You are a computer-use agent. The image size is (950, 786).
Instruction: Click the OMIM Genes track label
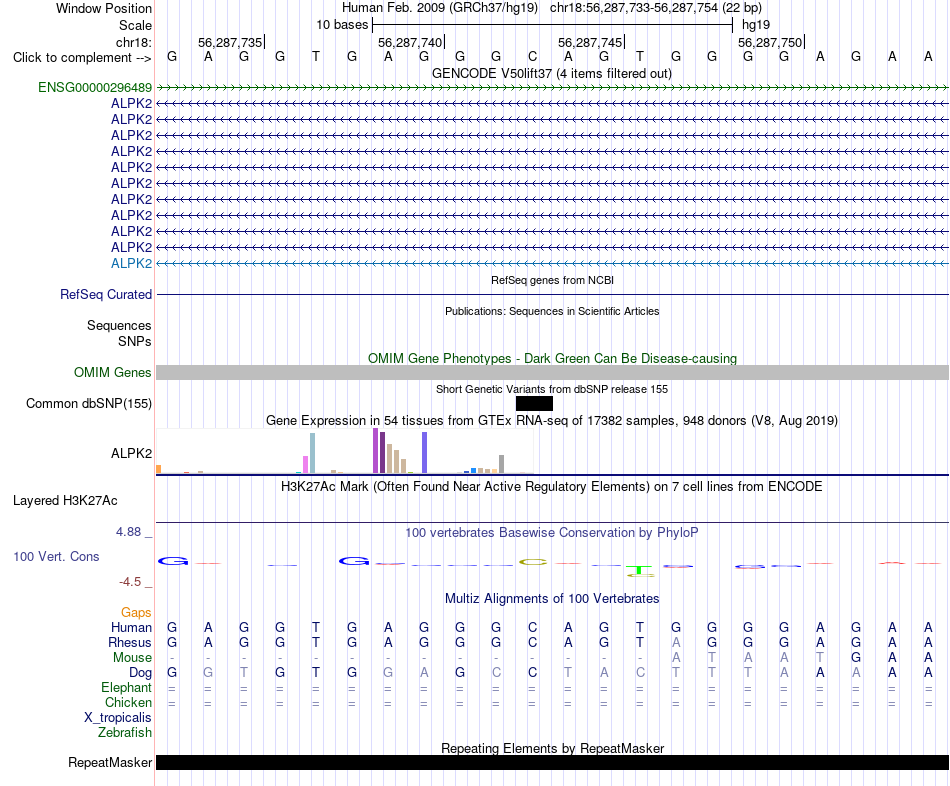[112, 372]
